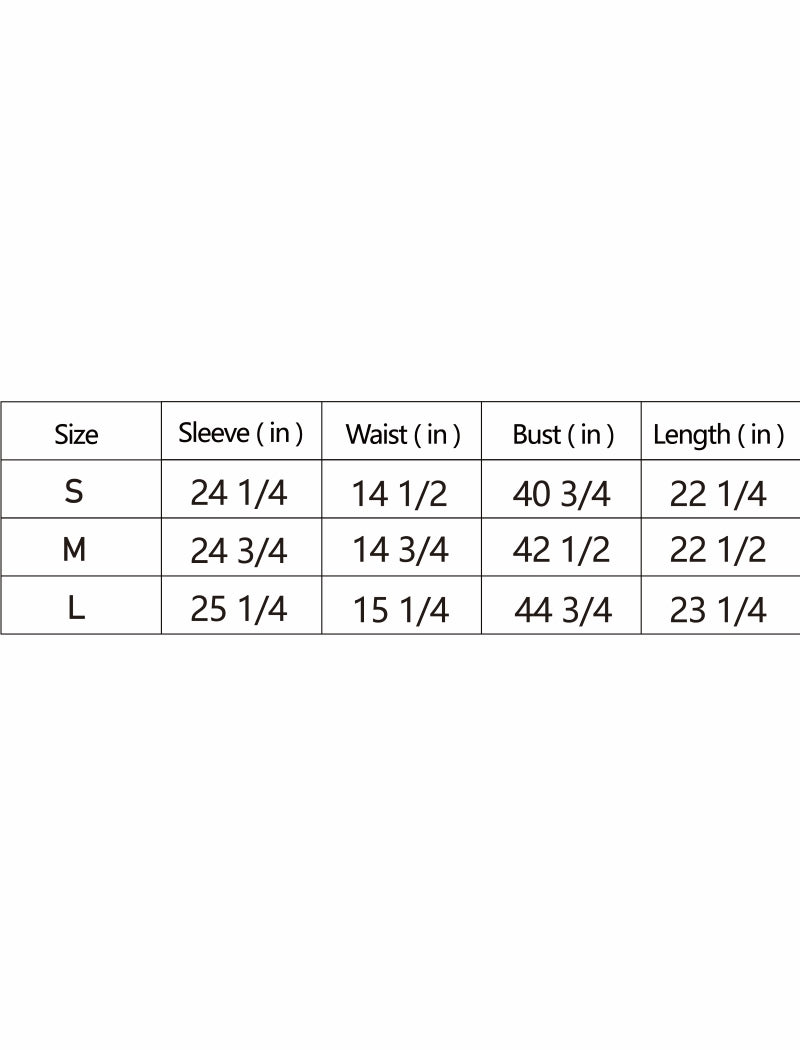Click the S bust value 40 3/4
The width and height of the screenshot is (800, 1050).
[x=561, y=494]
